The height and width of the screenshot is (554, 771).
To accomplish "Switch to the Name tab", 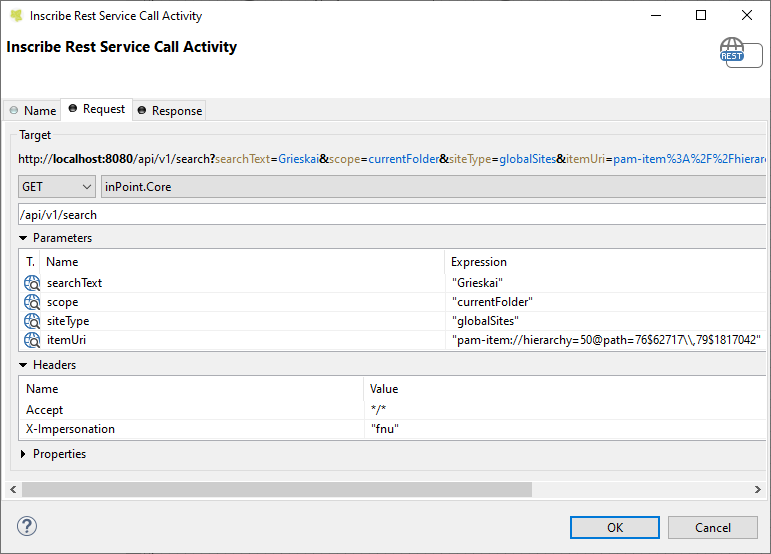I will click(33, 111).
